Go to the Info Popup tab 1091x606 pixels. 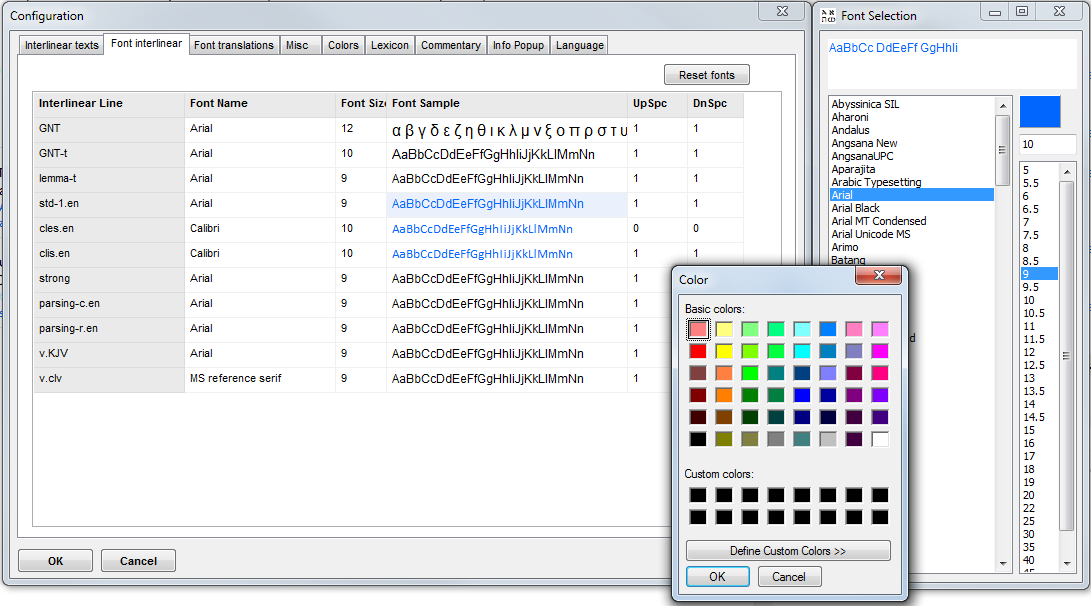517,45
